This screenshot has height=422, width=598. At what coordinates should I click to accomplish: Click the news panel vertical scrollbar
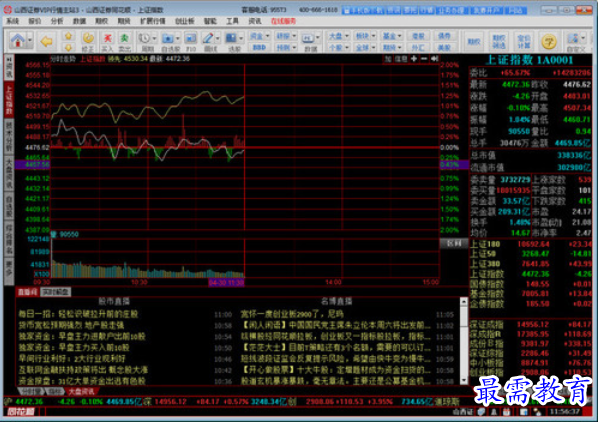464,341
